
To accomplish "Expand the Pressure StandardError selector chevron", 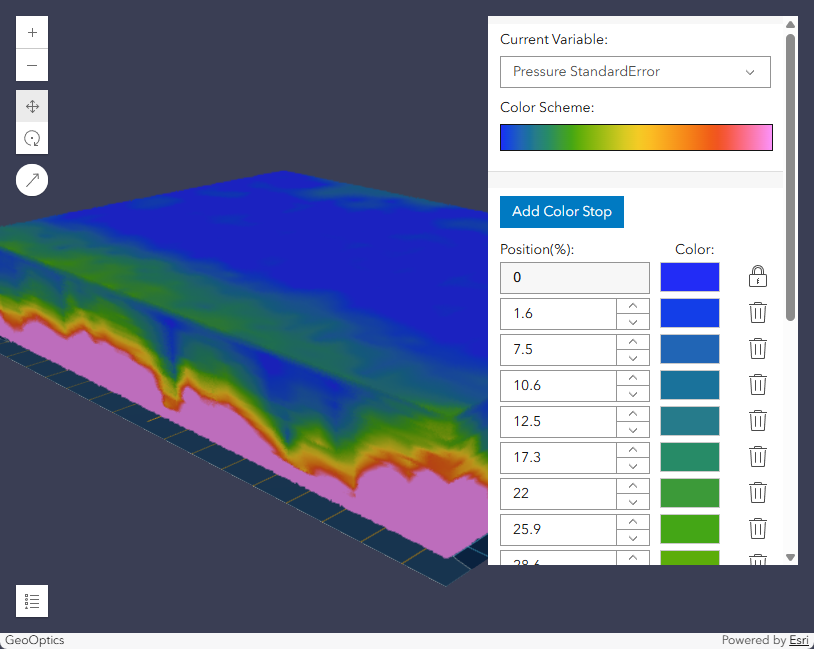I will pos(752,72).
